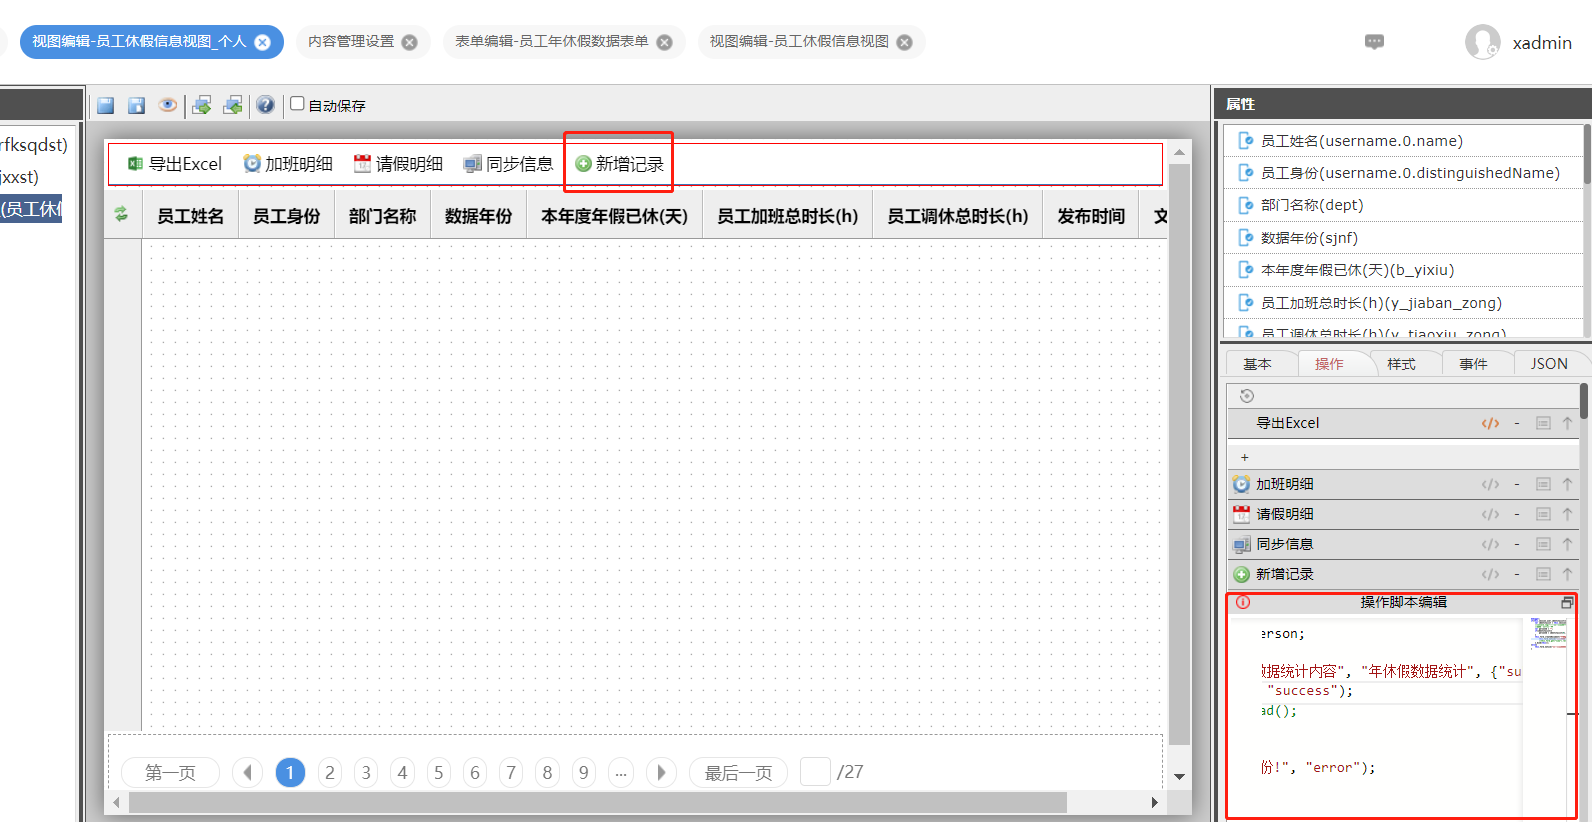Click the chat message icon near xadmin
Viewport: 1592px width, 822px height.
pyautogui.click(x=1375, y=41)
